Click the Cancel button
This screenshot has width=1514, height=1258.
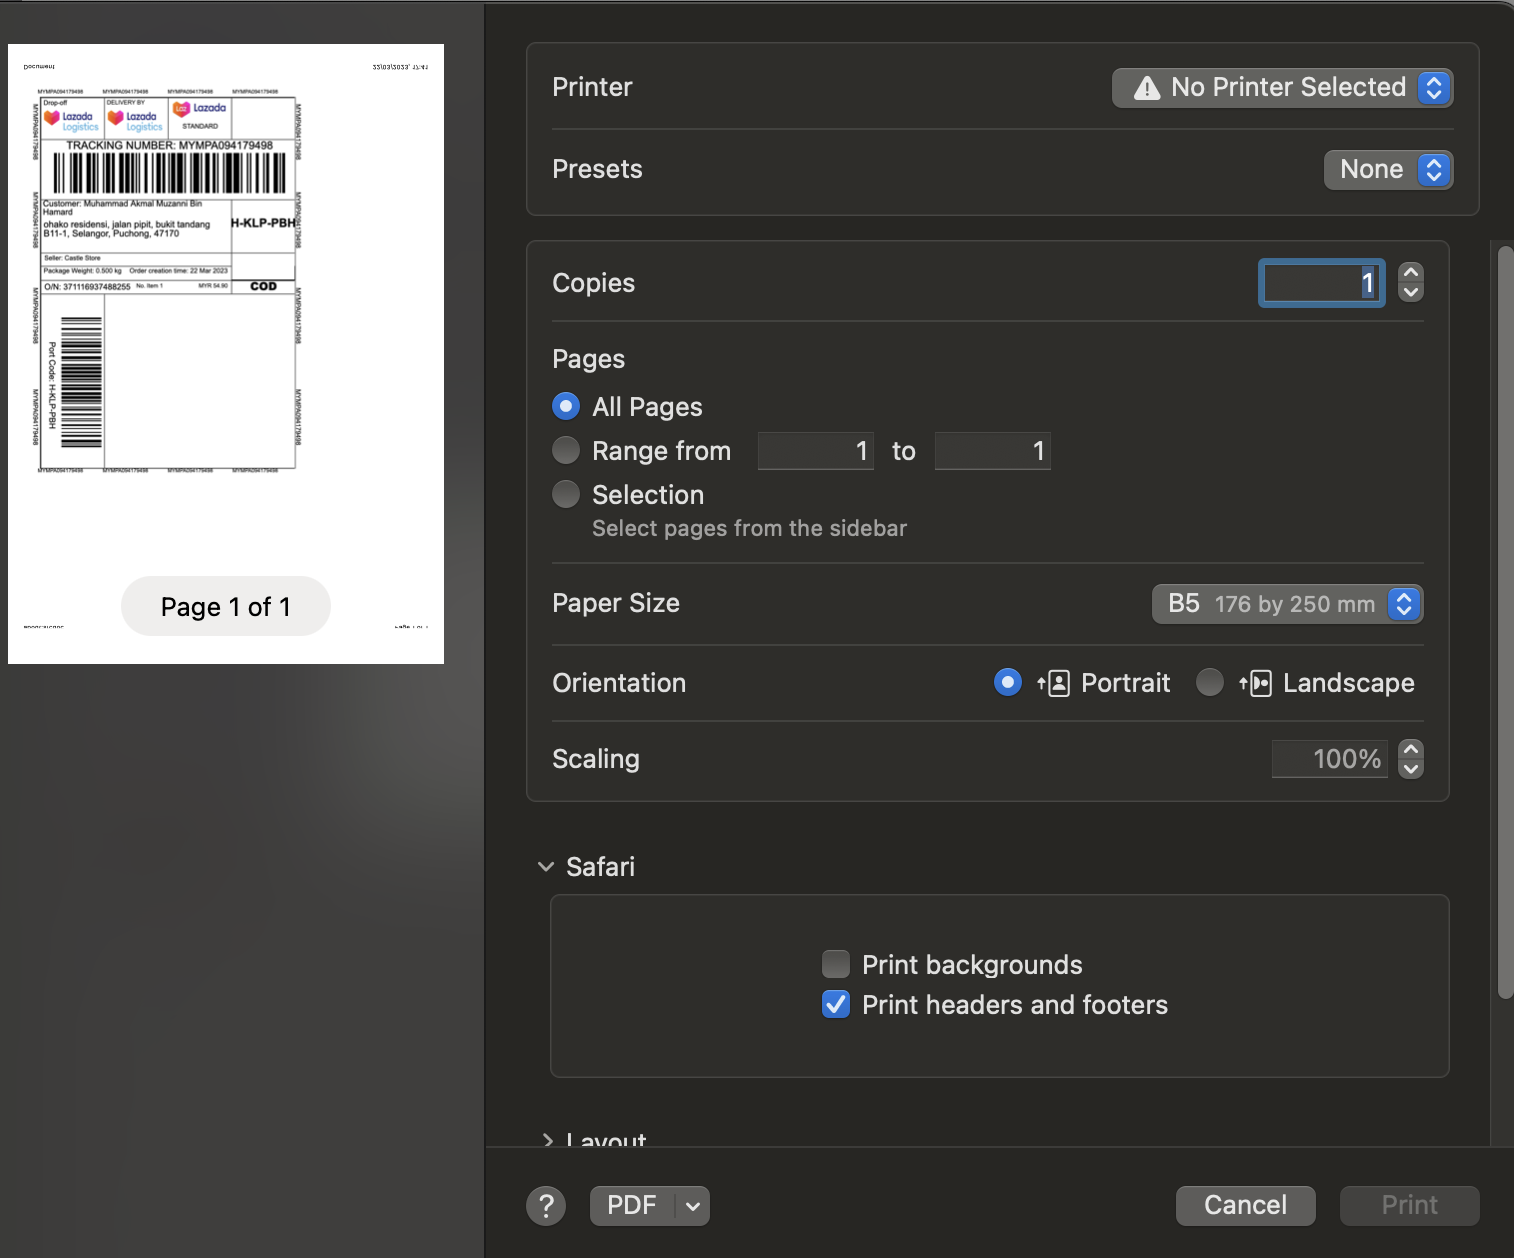pos(1245,1206)
